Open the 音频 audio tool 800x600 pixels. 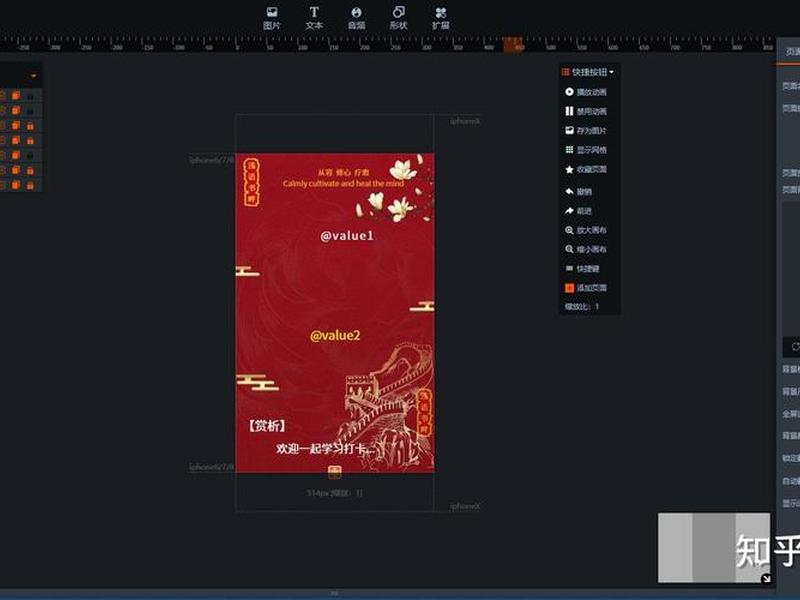356,18
